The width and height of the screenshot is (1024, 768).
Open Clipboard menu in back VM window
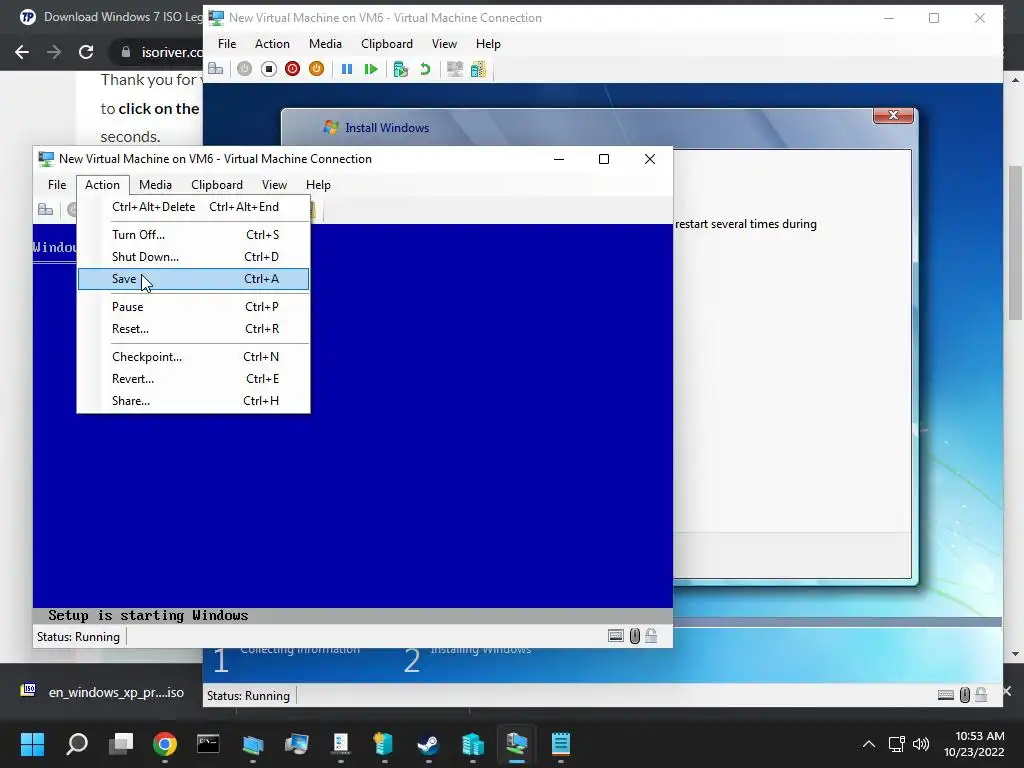click(x=387, y=44)
